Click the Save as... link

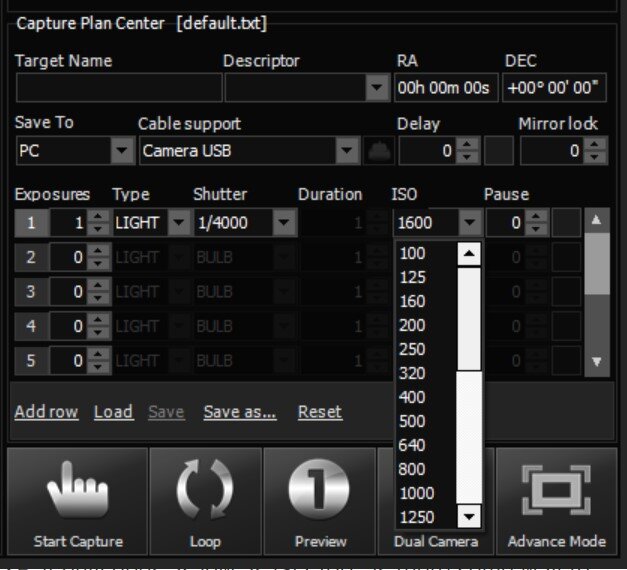pos(240,412)
